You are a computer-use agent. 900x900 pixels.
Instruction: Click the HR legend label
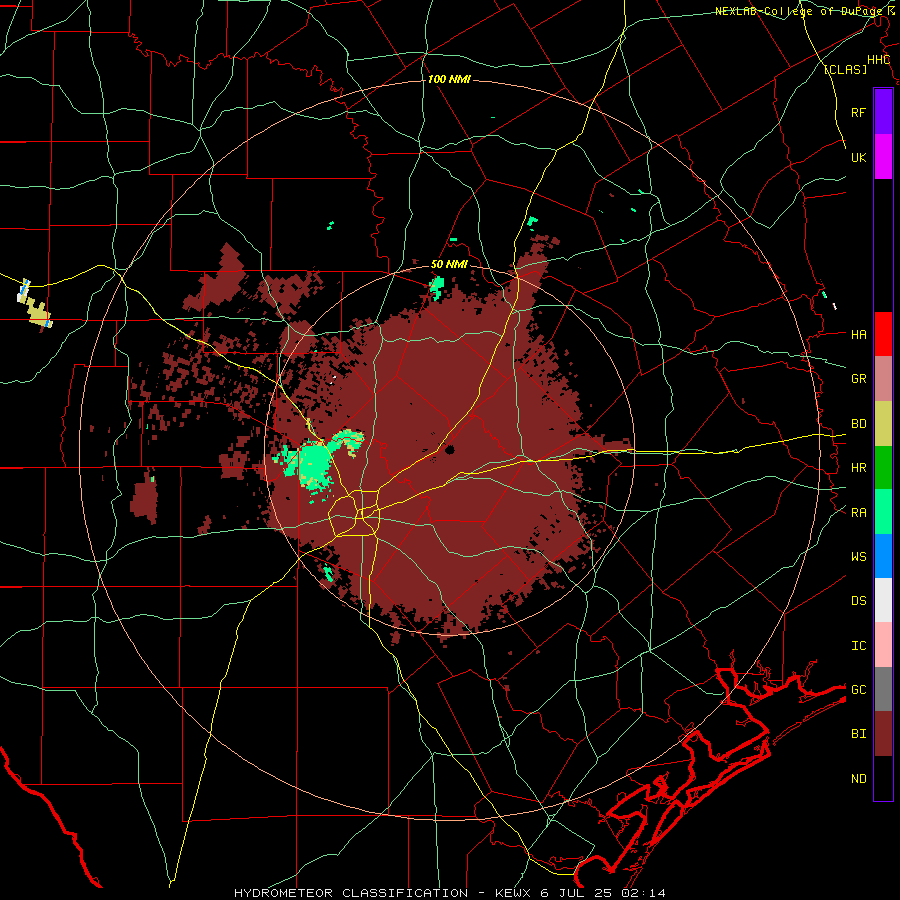[x=858, y=468]
